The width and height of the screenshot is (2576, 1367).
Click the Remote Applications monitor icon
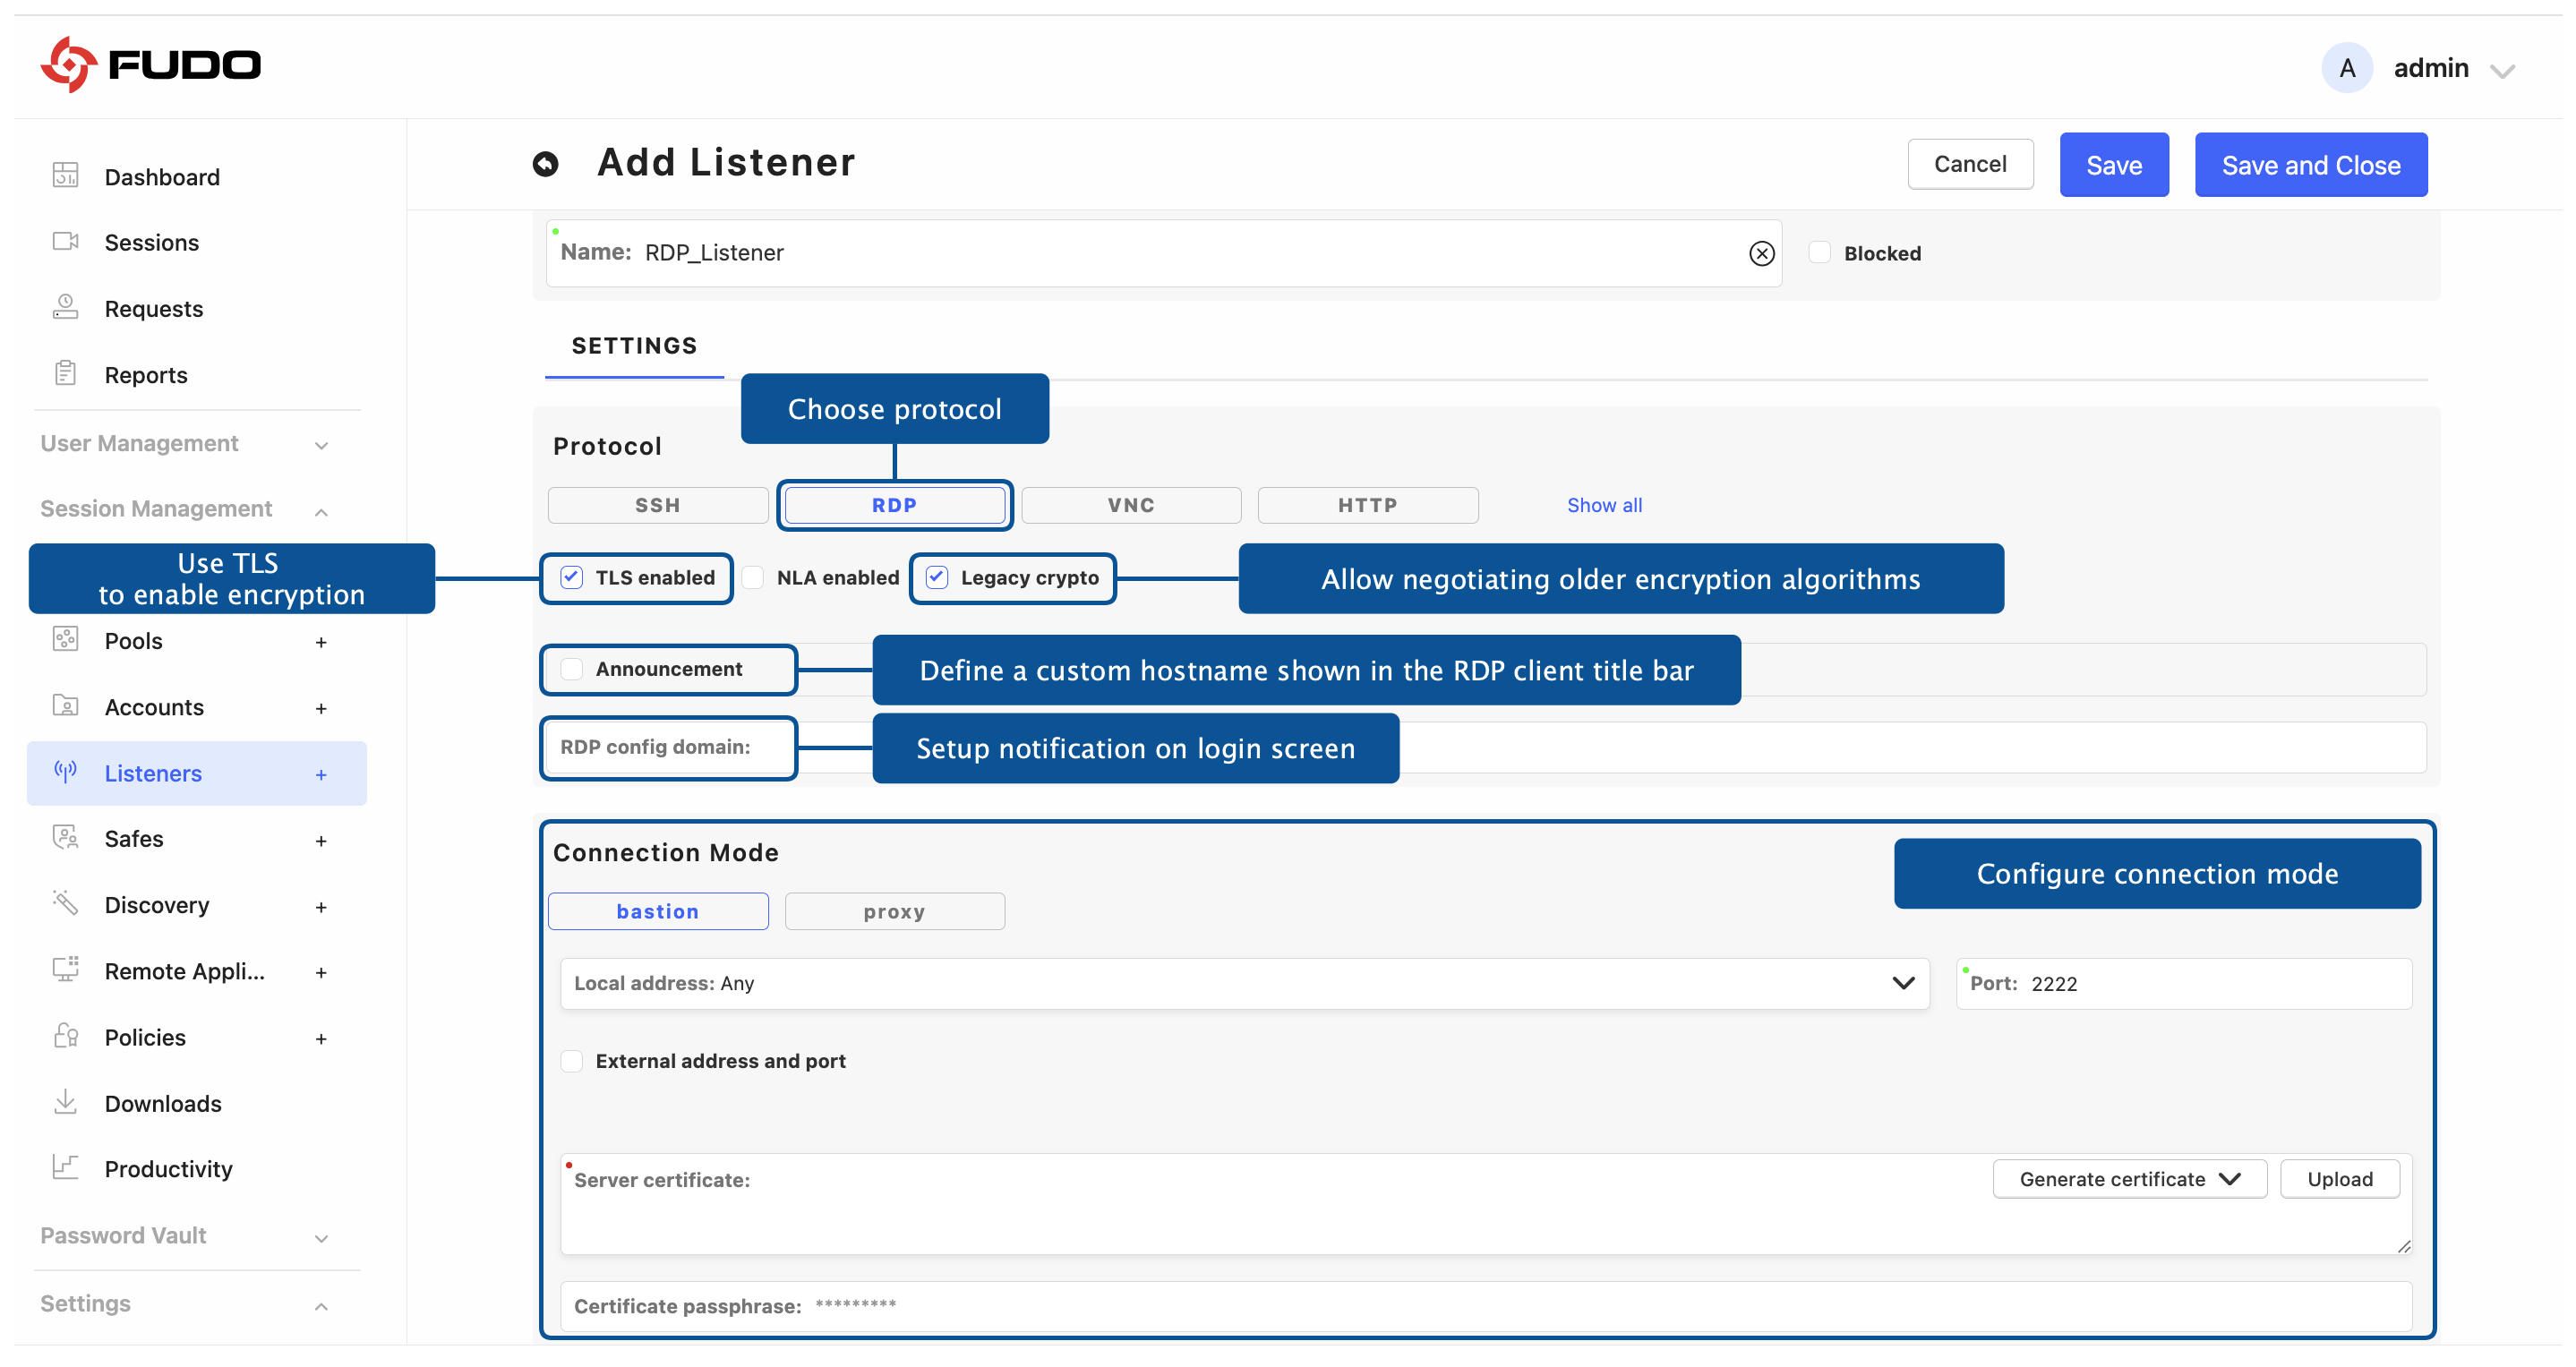tap(66, 969)
